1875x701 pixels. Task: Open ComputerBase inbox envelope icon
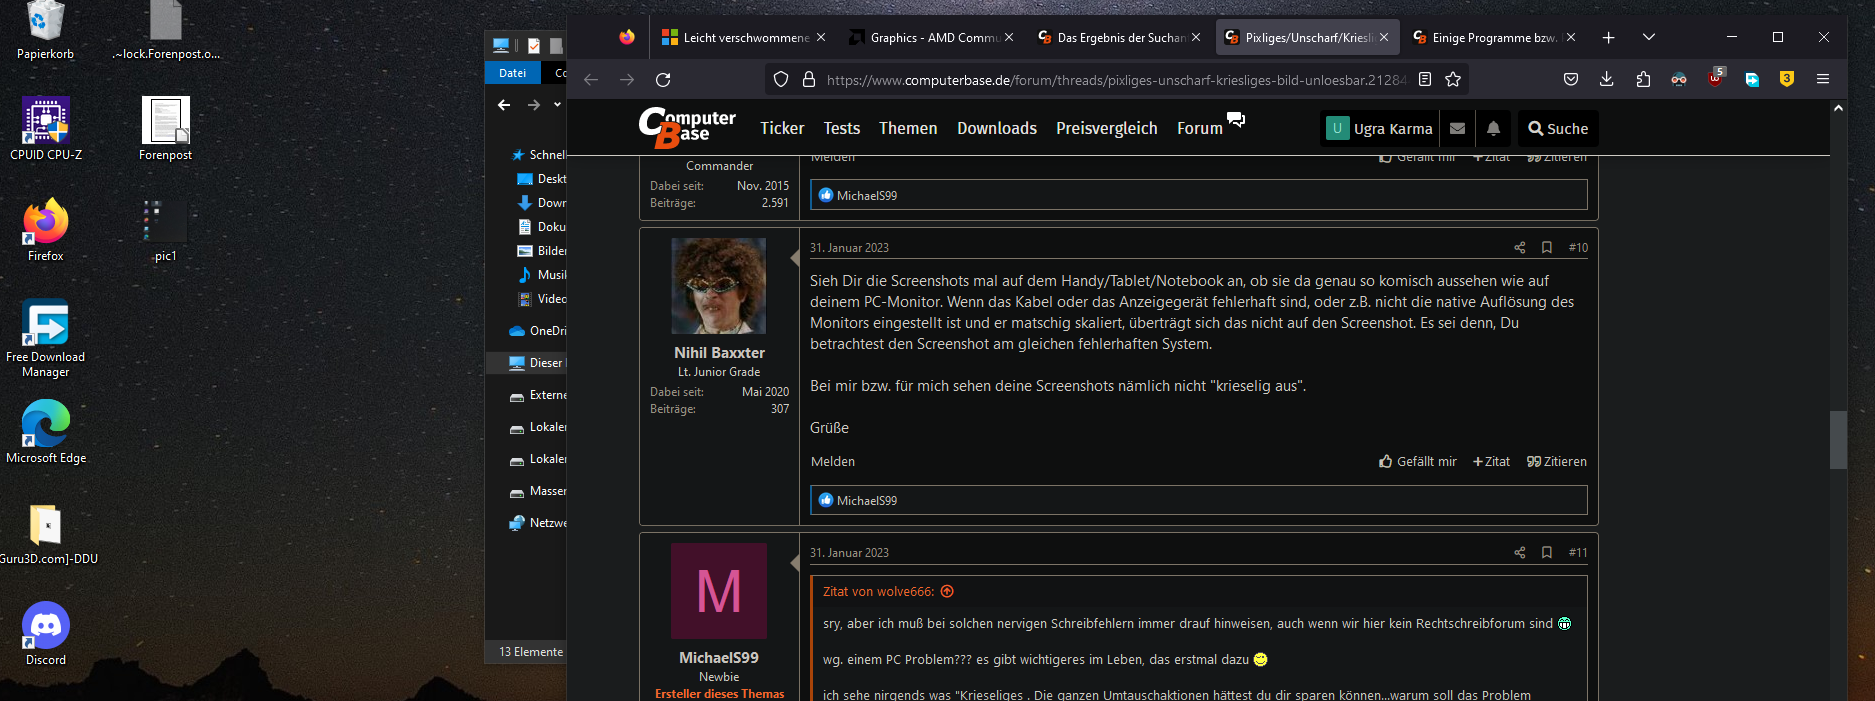[1458, 128]
